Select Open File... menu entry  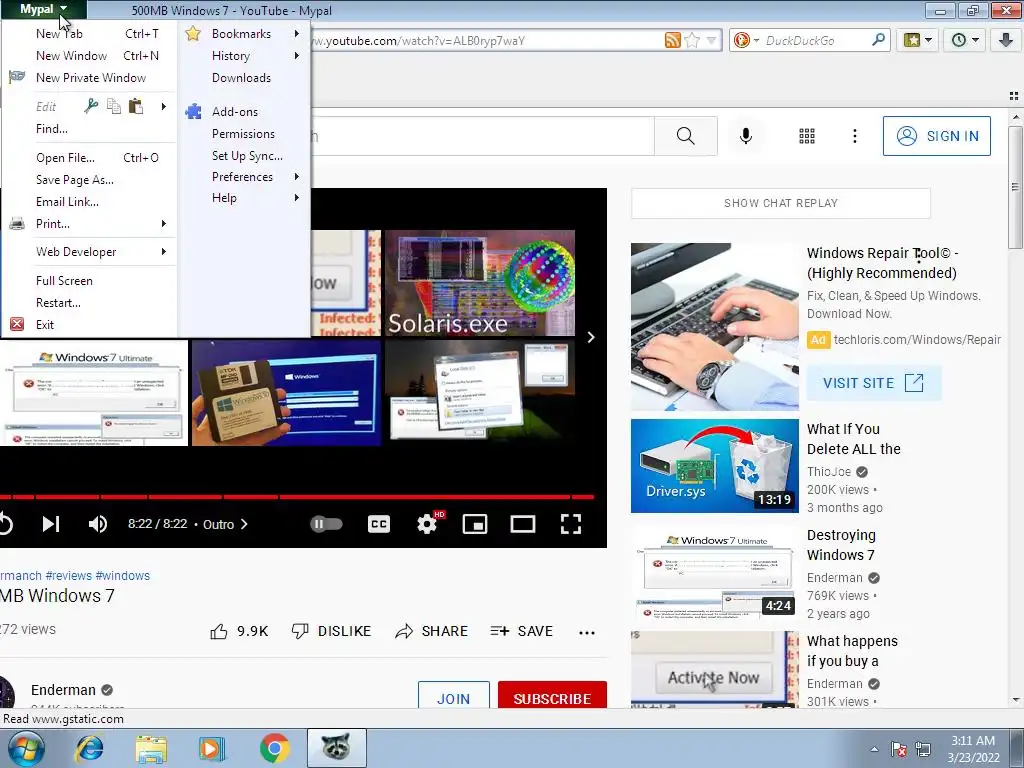click(91, 157)
